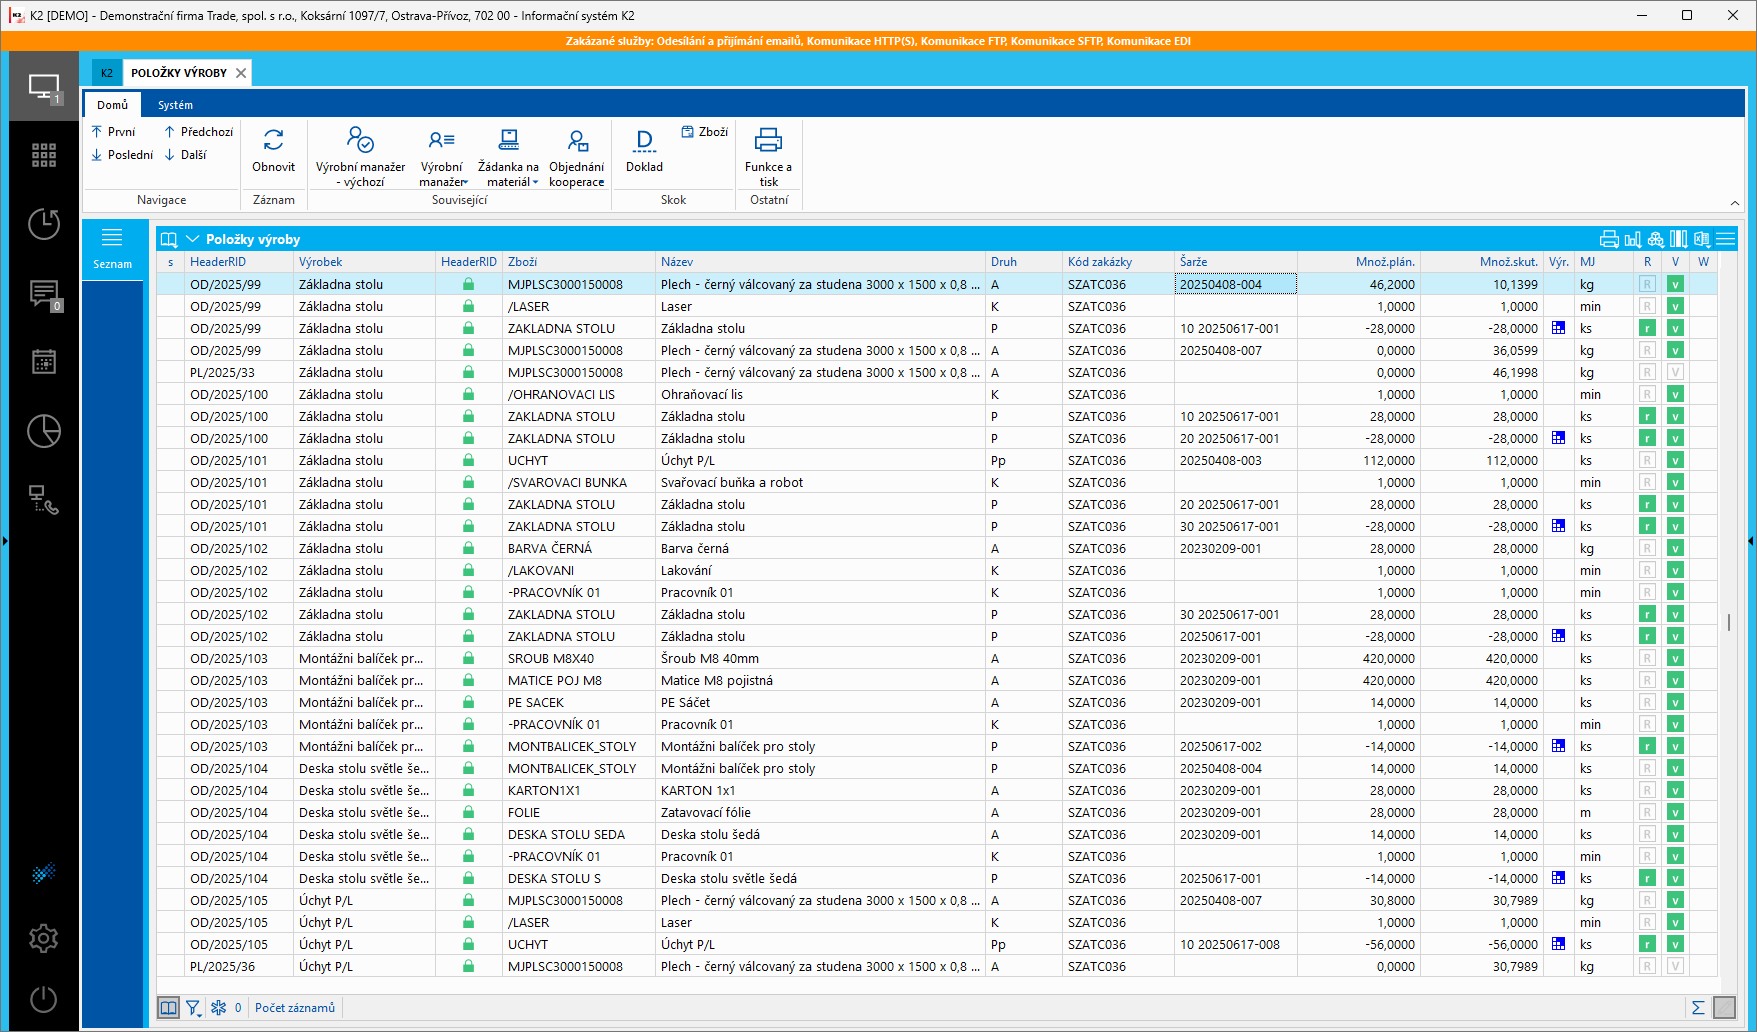Click the filter icon in status bar
The width and height of the screenshot is (1757, 1032).
pos(193,1007)
